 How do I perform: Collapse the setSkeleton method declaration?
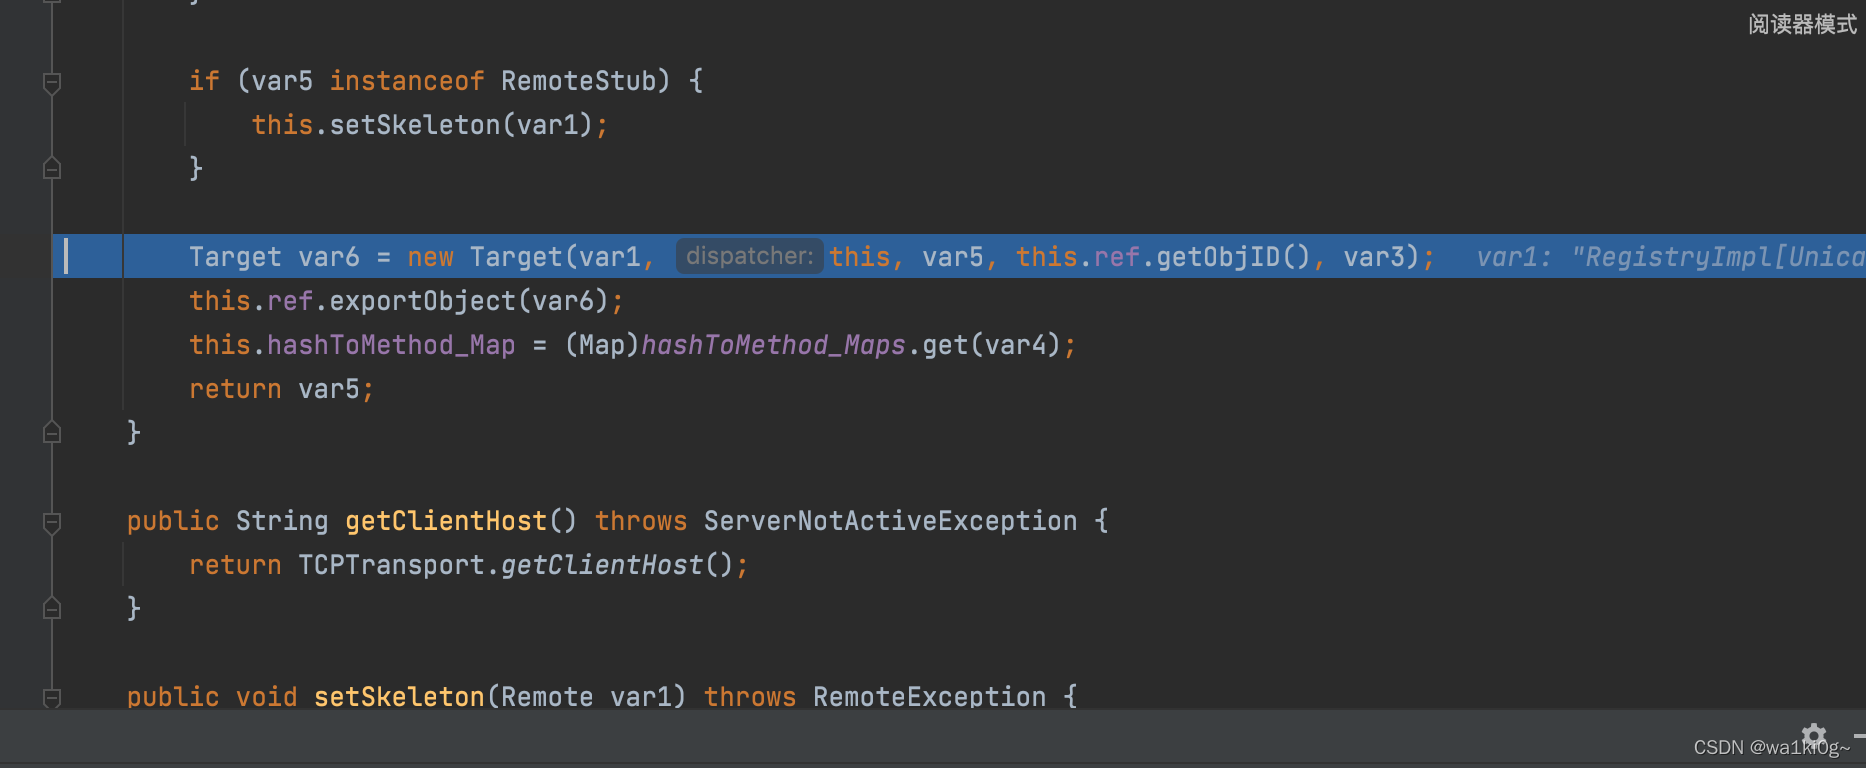(53, 698)
